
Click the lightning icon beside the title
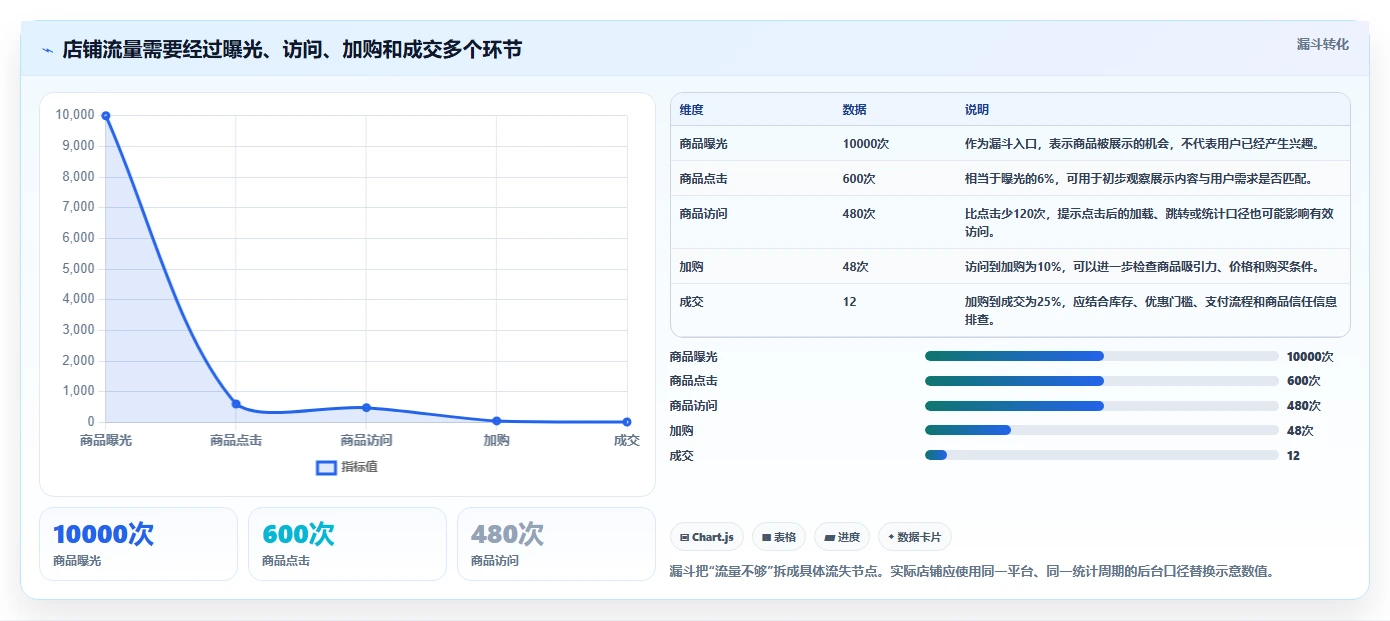(x=47, y=50)
